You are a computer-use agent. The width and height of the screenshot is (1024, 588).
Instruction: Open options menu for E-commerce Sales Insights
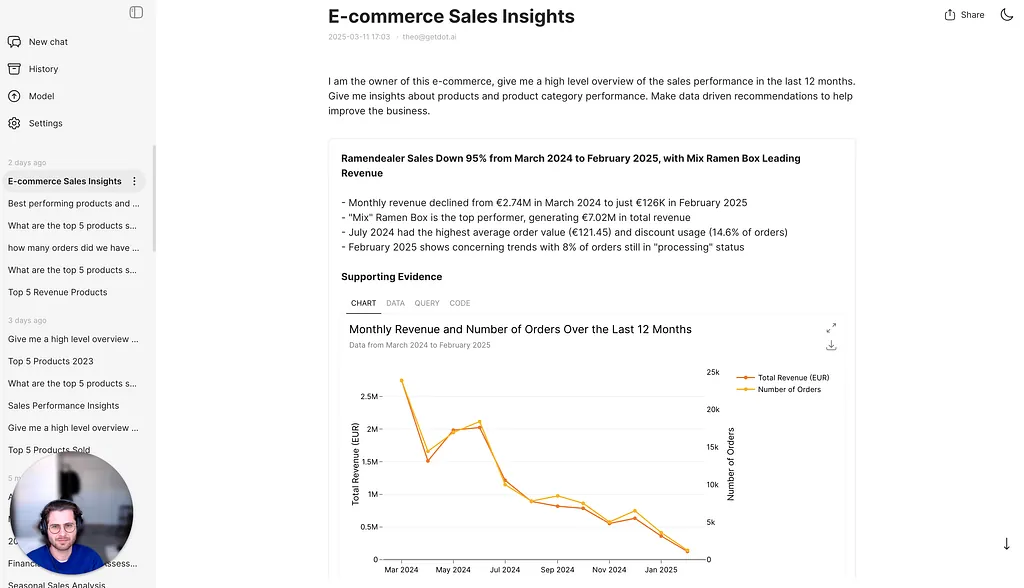[134, 181]
